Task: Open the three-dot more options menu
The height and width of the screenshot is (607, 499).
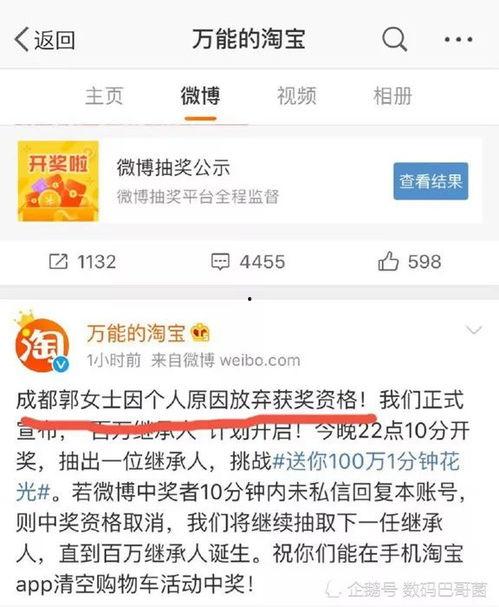Action: [458, 39]
